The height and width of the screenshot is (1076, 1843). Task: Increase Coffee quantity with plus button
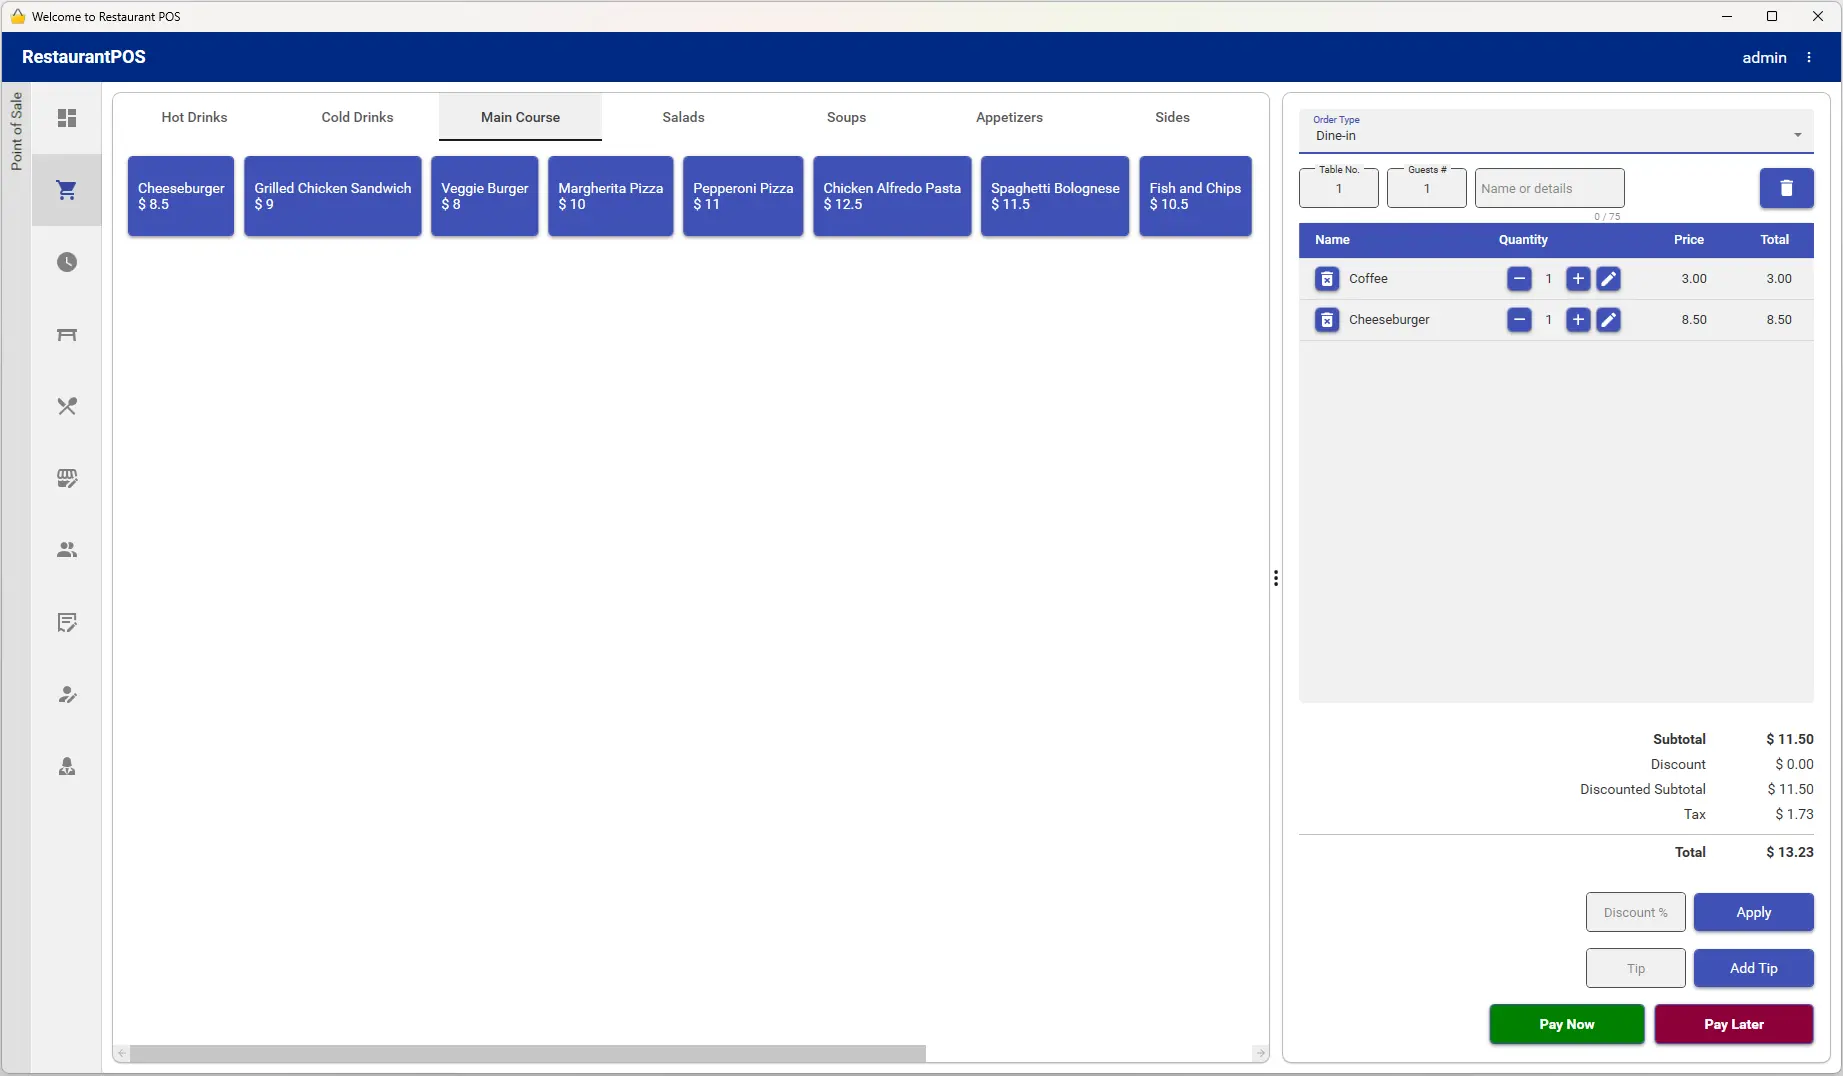[1578, 279]
